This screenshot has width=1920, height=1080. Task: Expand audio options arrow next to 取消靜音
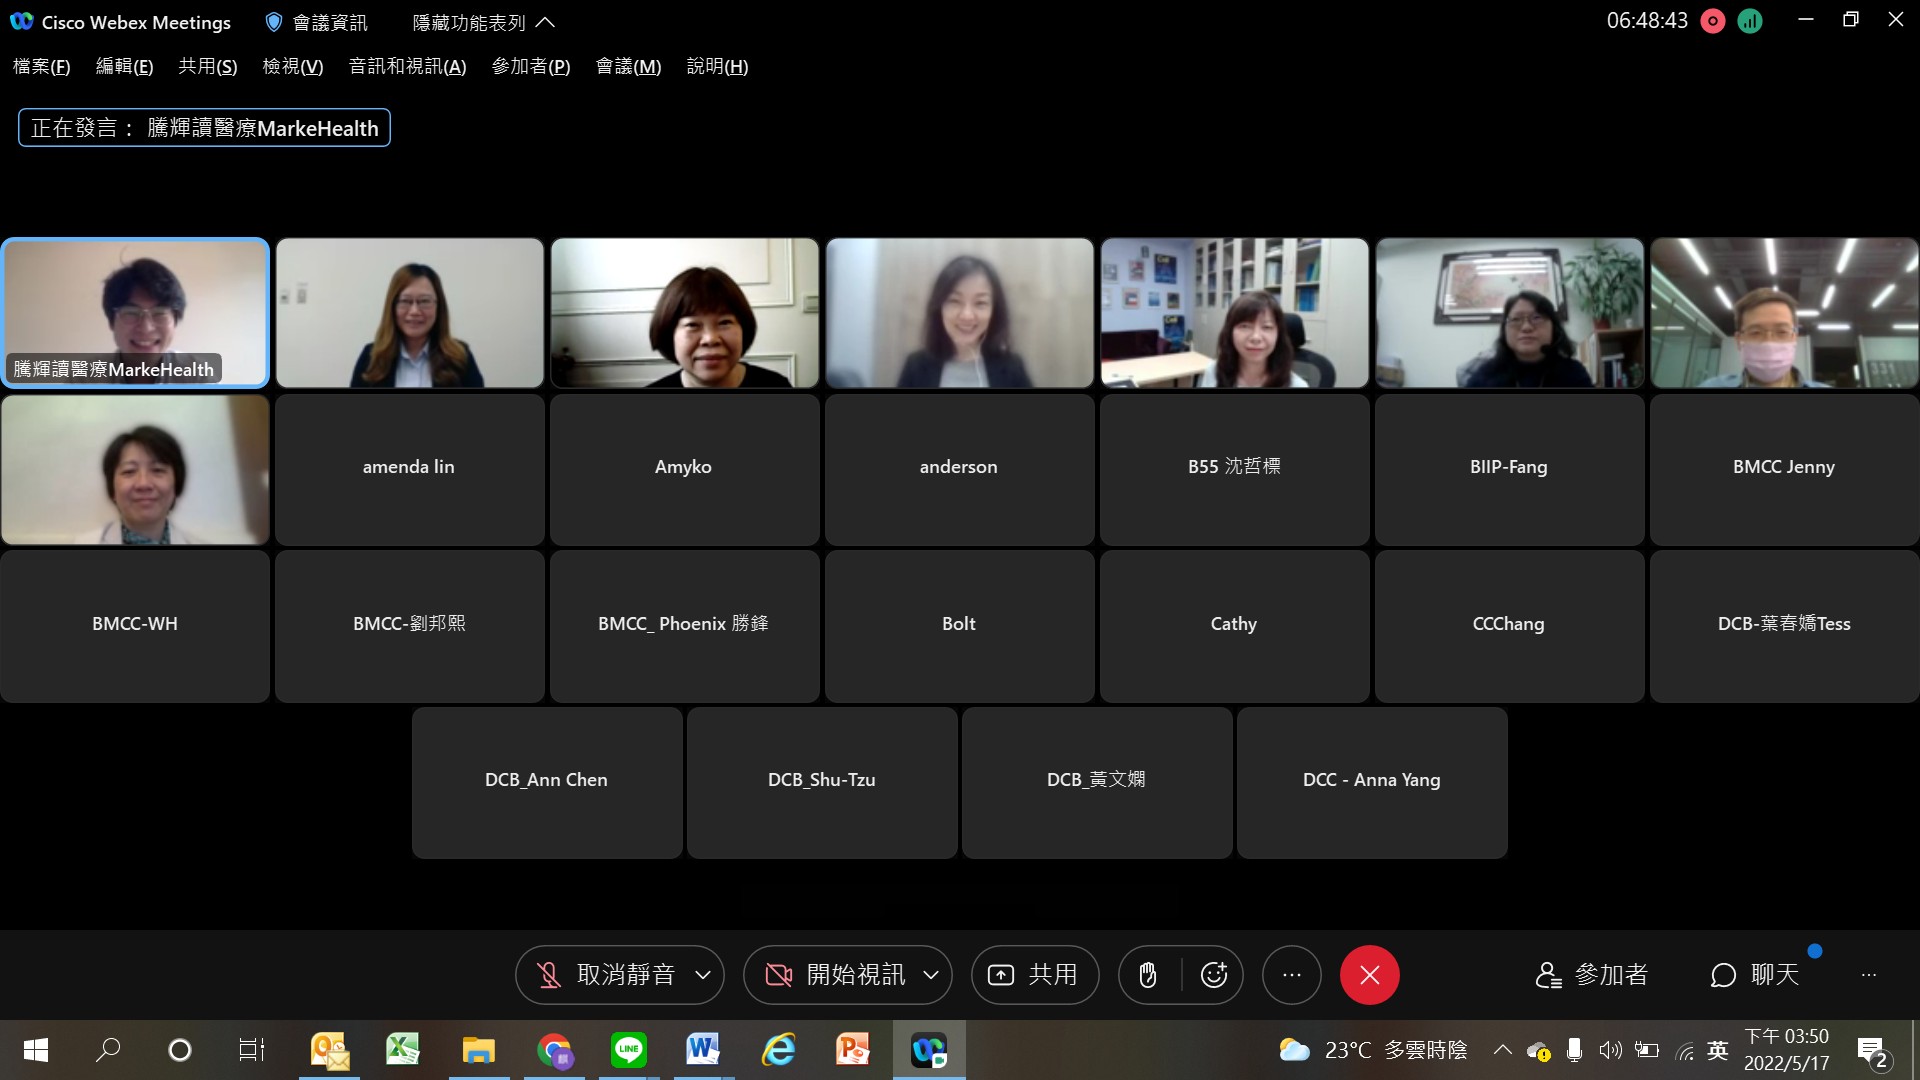703,975
